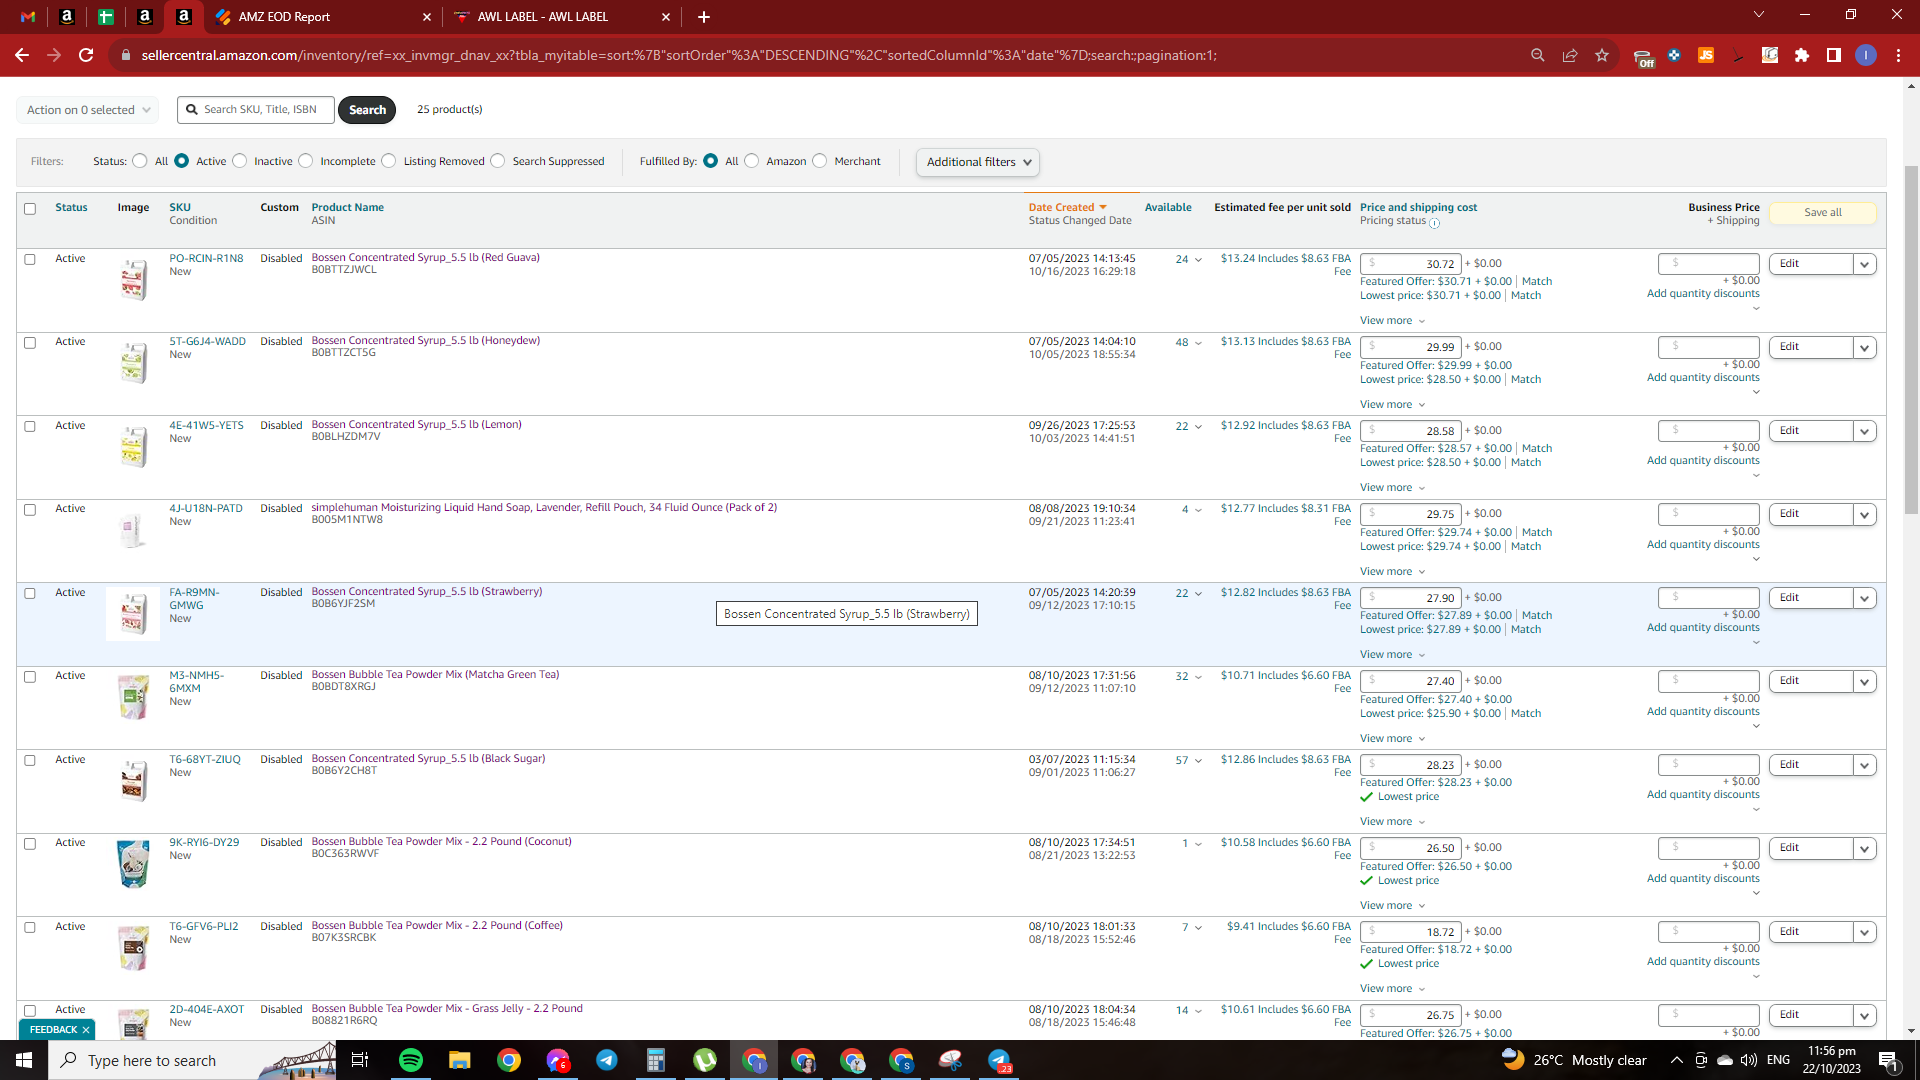The height and width of the screenshot is (1080, 1920).
Task: Open File Explorer from the taskbar
Action: (459, 1060)
